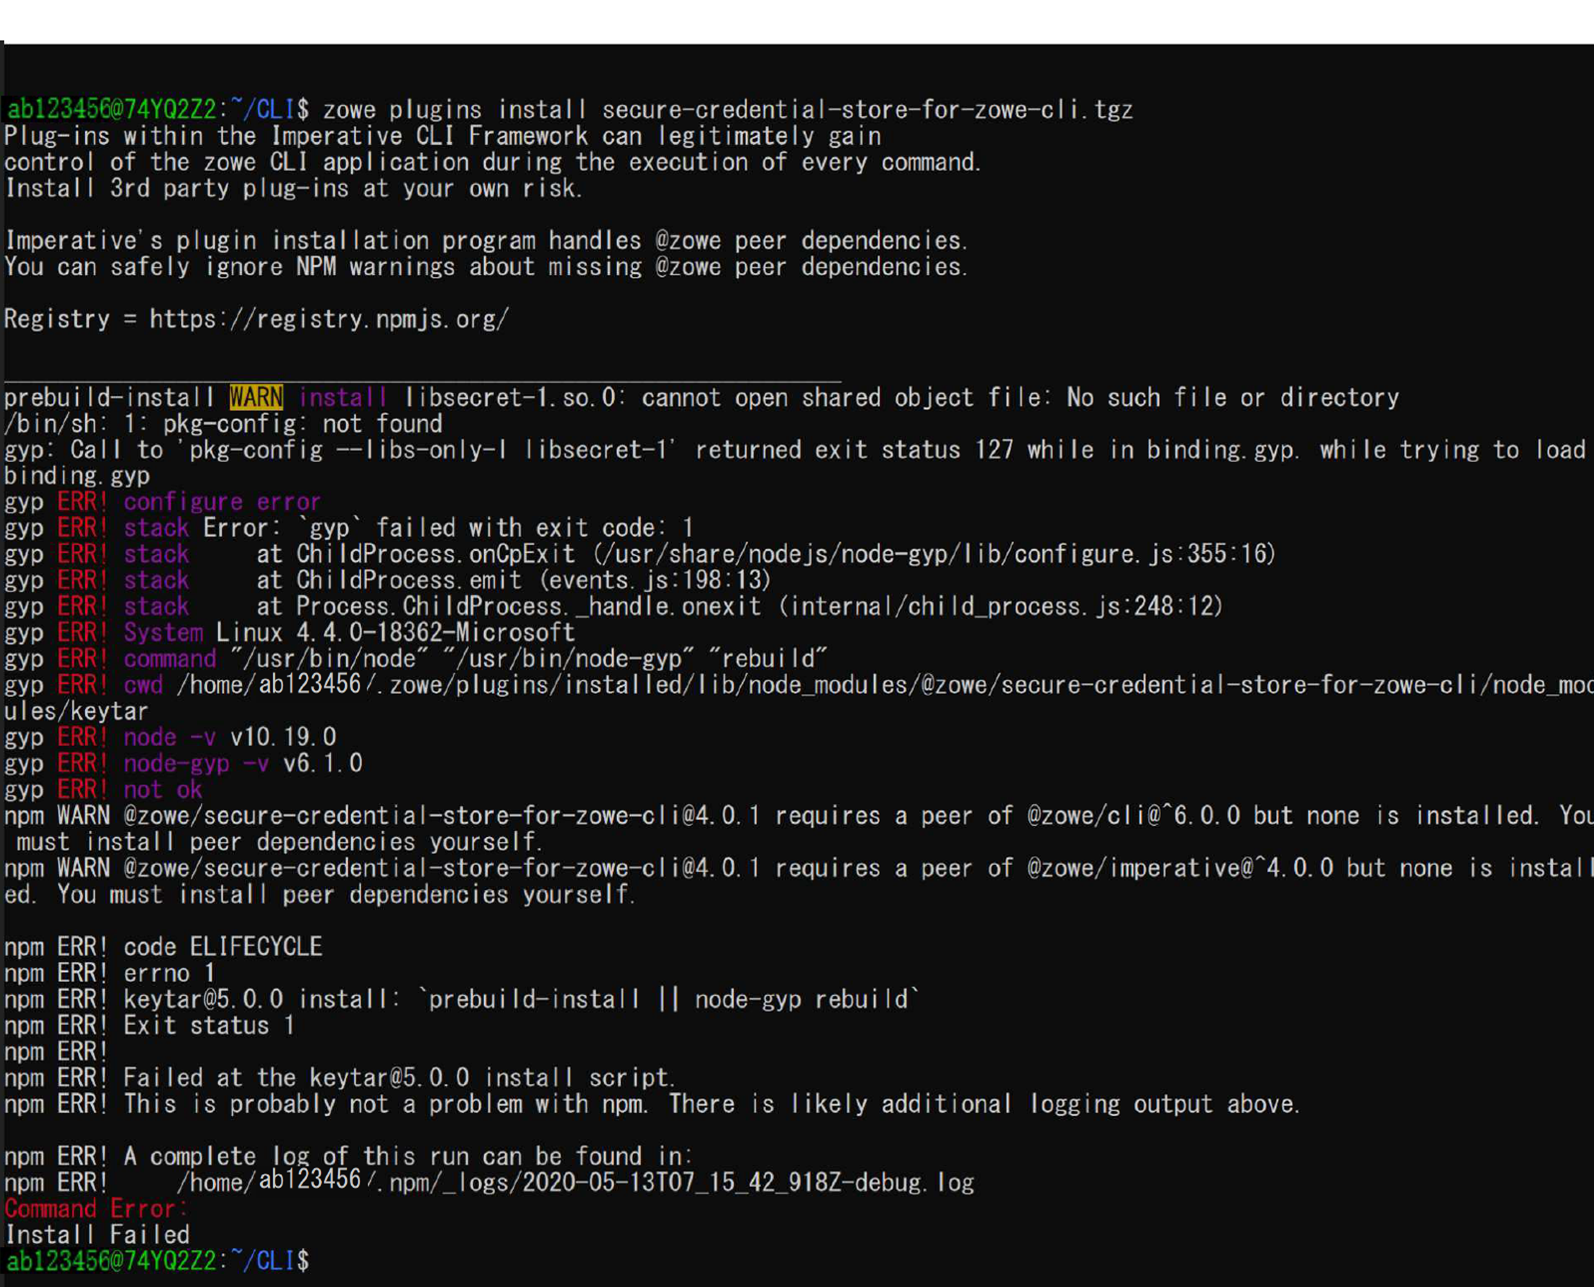Click npm WARN line mentioning @zowe/cli@^6.0.0
Viewport: 1594px width, 1287px height.
[x=799, y=829]
